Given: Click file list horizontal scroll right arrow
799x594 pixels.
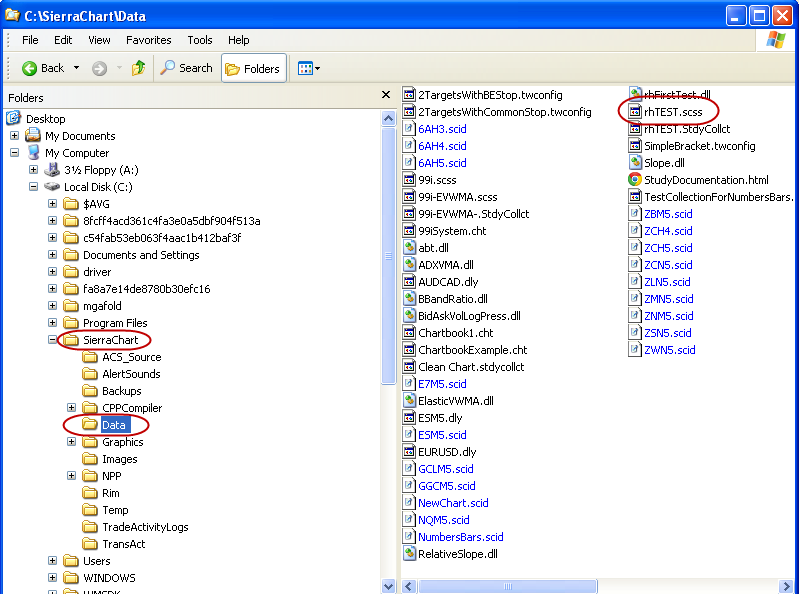Looking at the screenshot, I should click(x=786, y=586).
